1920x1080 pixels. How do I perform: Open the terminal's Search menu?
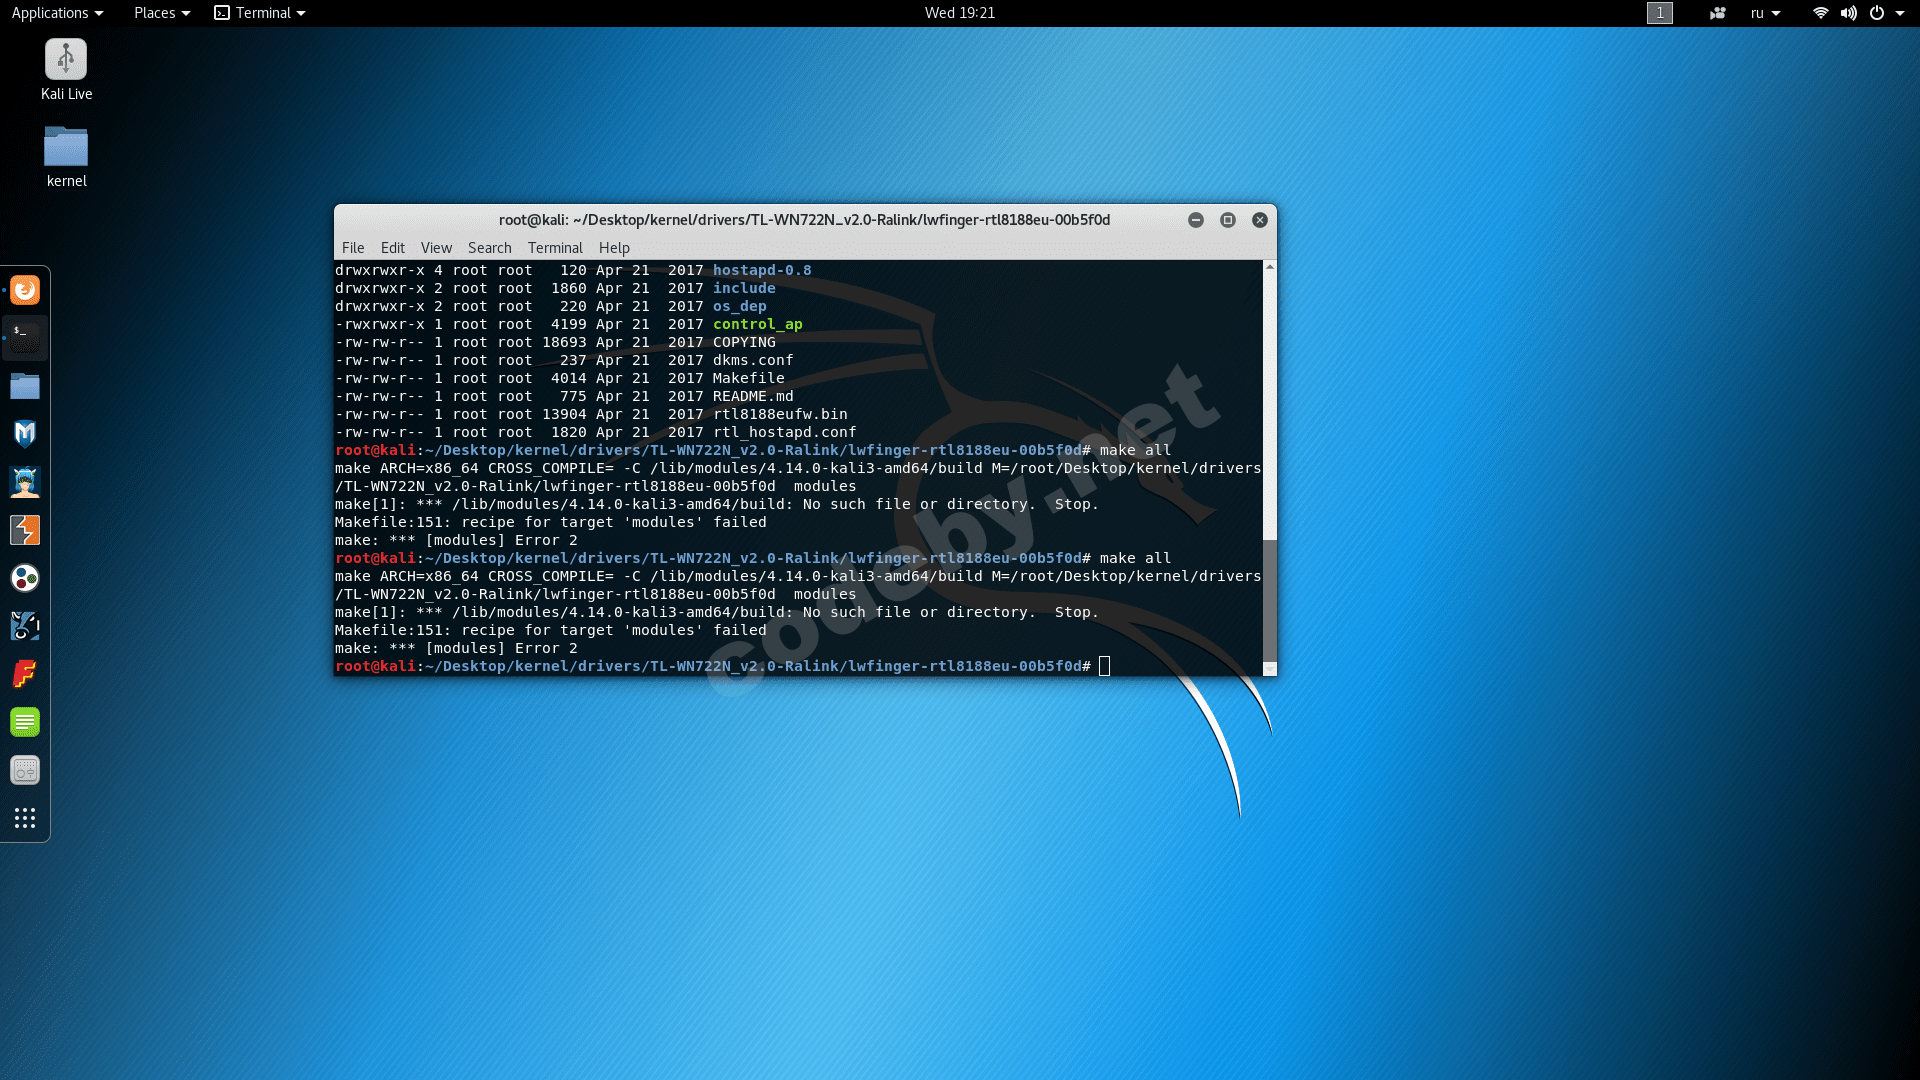pos(489,248)
